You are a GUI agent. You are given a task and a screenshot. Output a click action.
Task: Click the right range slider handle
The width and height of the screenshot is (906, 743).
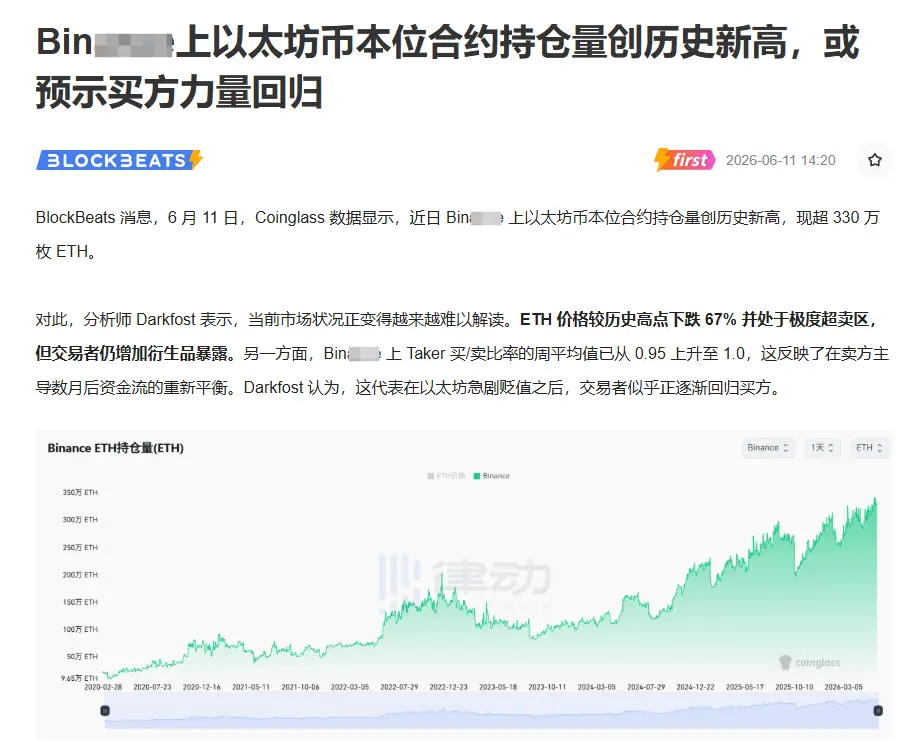(878, 711)
